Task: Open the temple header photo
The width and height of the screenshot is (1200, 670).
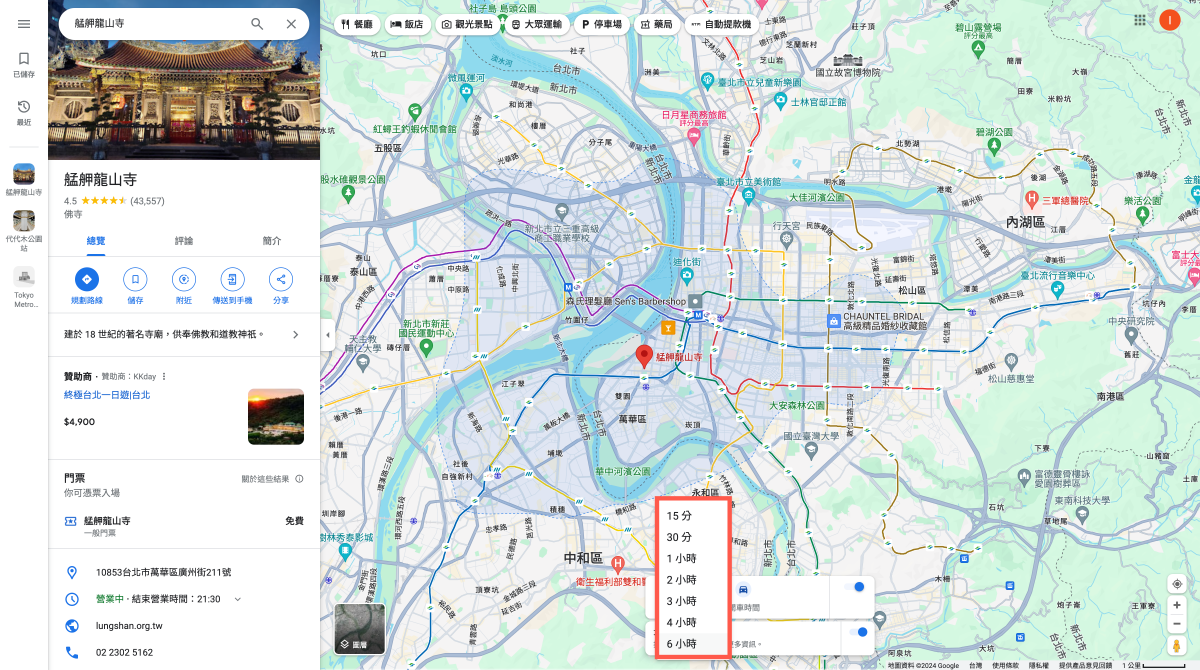Action: (184, 100)
